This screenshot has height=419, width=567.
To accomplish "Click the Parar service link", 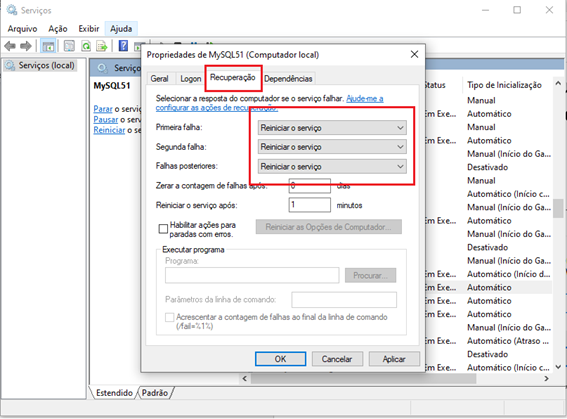I will (x=103, y=109).
